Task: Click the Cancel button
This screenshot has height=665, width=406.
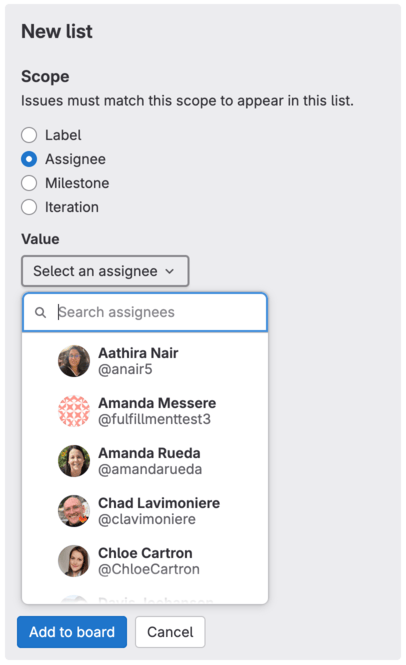Action: (170, 632)
